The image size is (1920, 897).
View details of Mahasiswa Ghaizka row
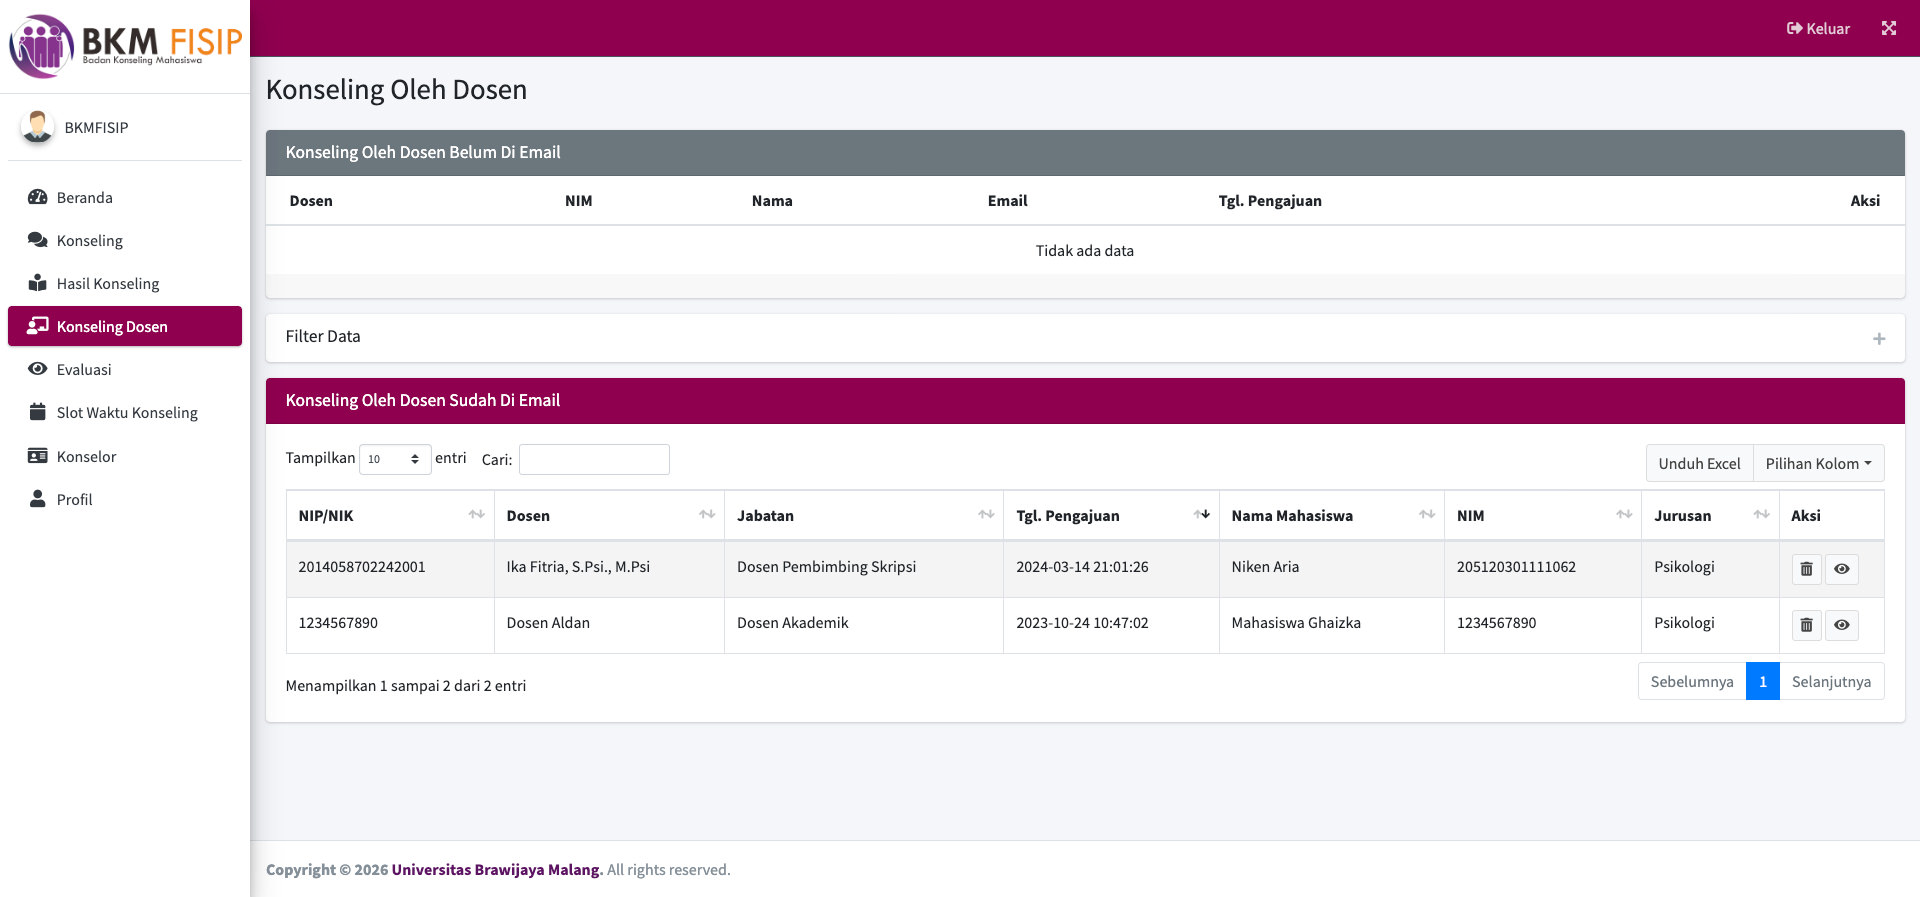[x=1841, y=625]
